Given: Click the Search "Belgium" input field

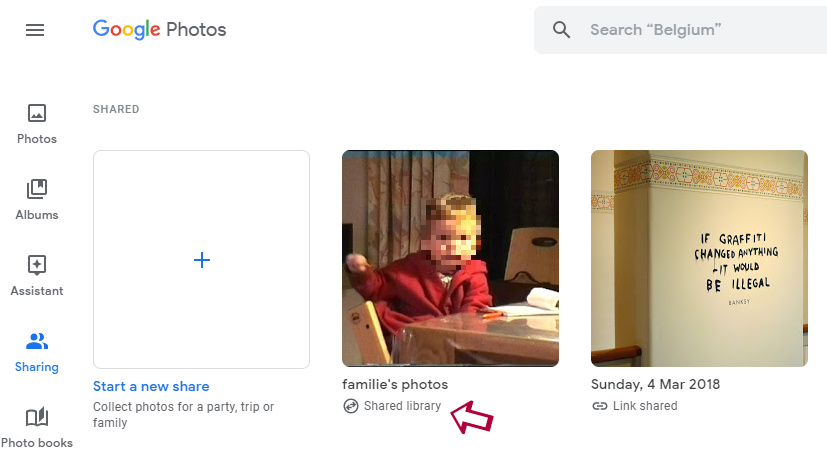Looking at the screenshot, I should (x=700, y=30).
